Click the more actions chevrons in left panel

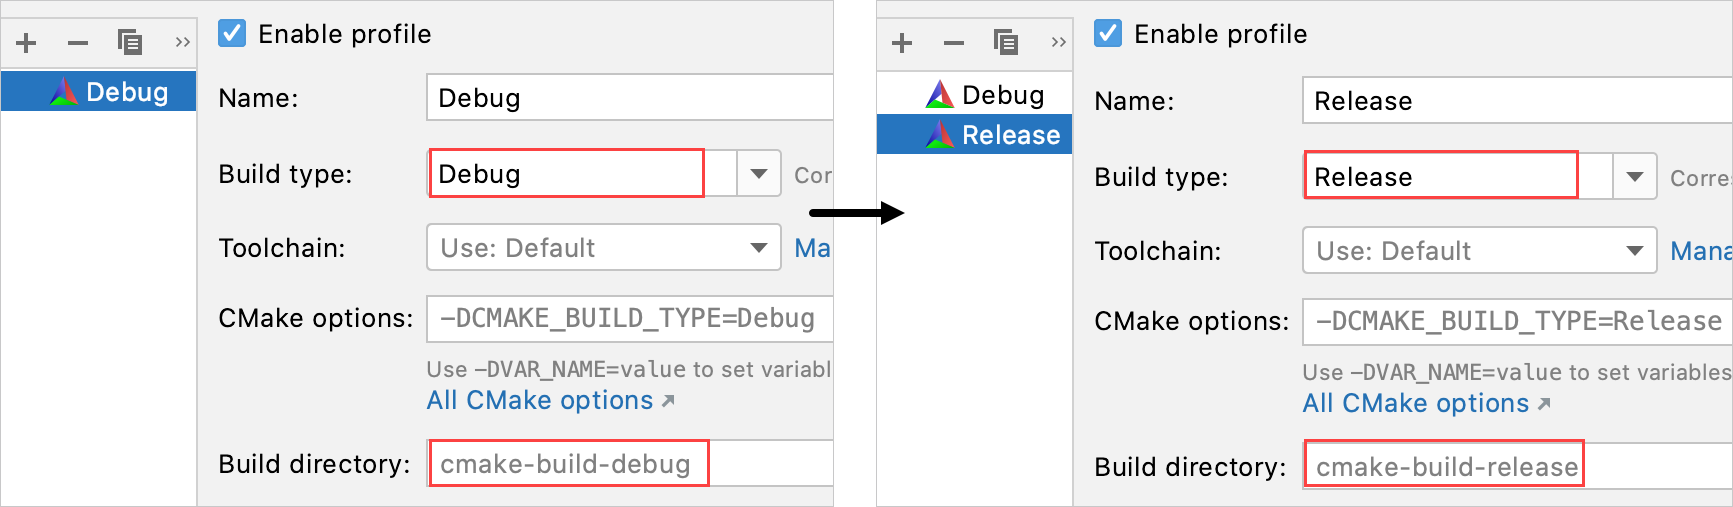point(182,42)
